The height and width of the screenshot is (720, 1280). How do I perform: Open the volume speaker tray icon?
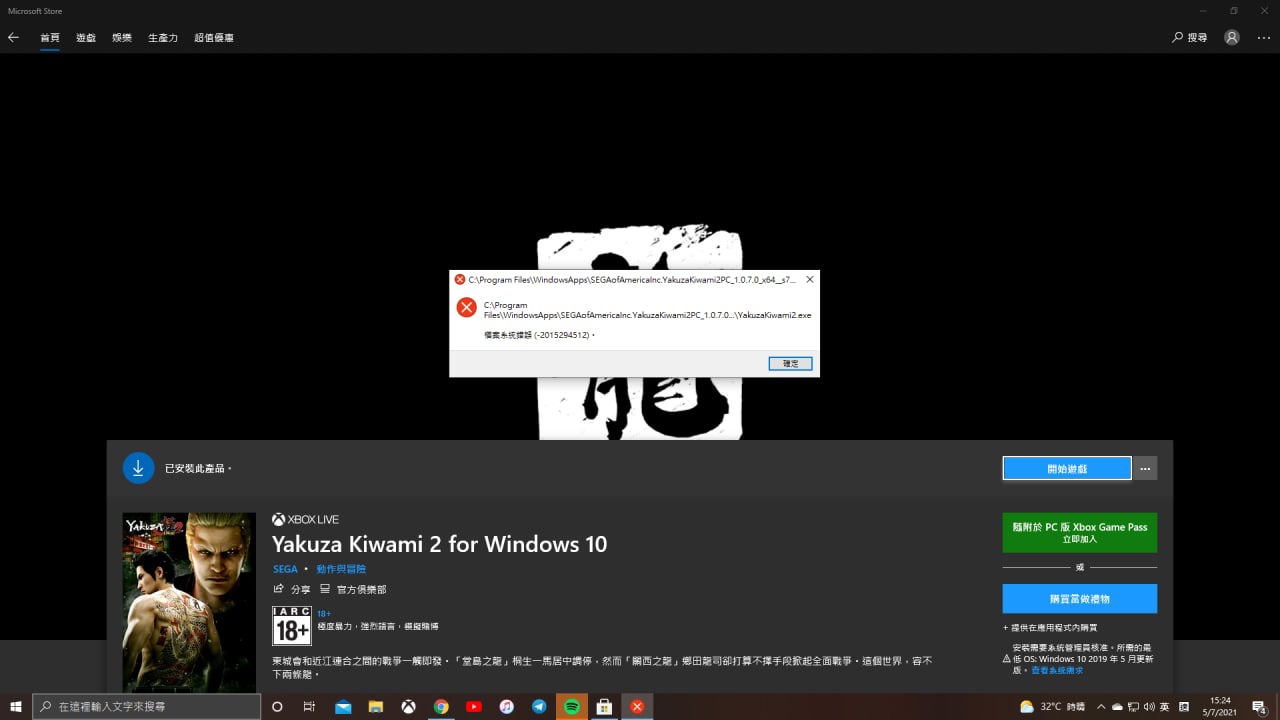tap(1149, 706)
